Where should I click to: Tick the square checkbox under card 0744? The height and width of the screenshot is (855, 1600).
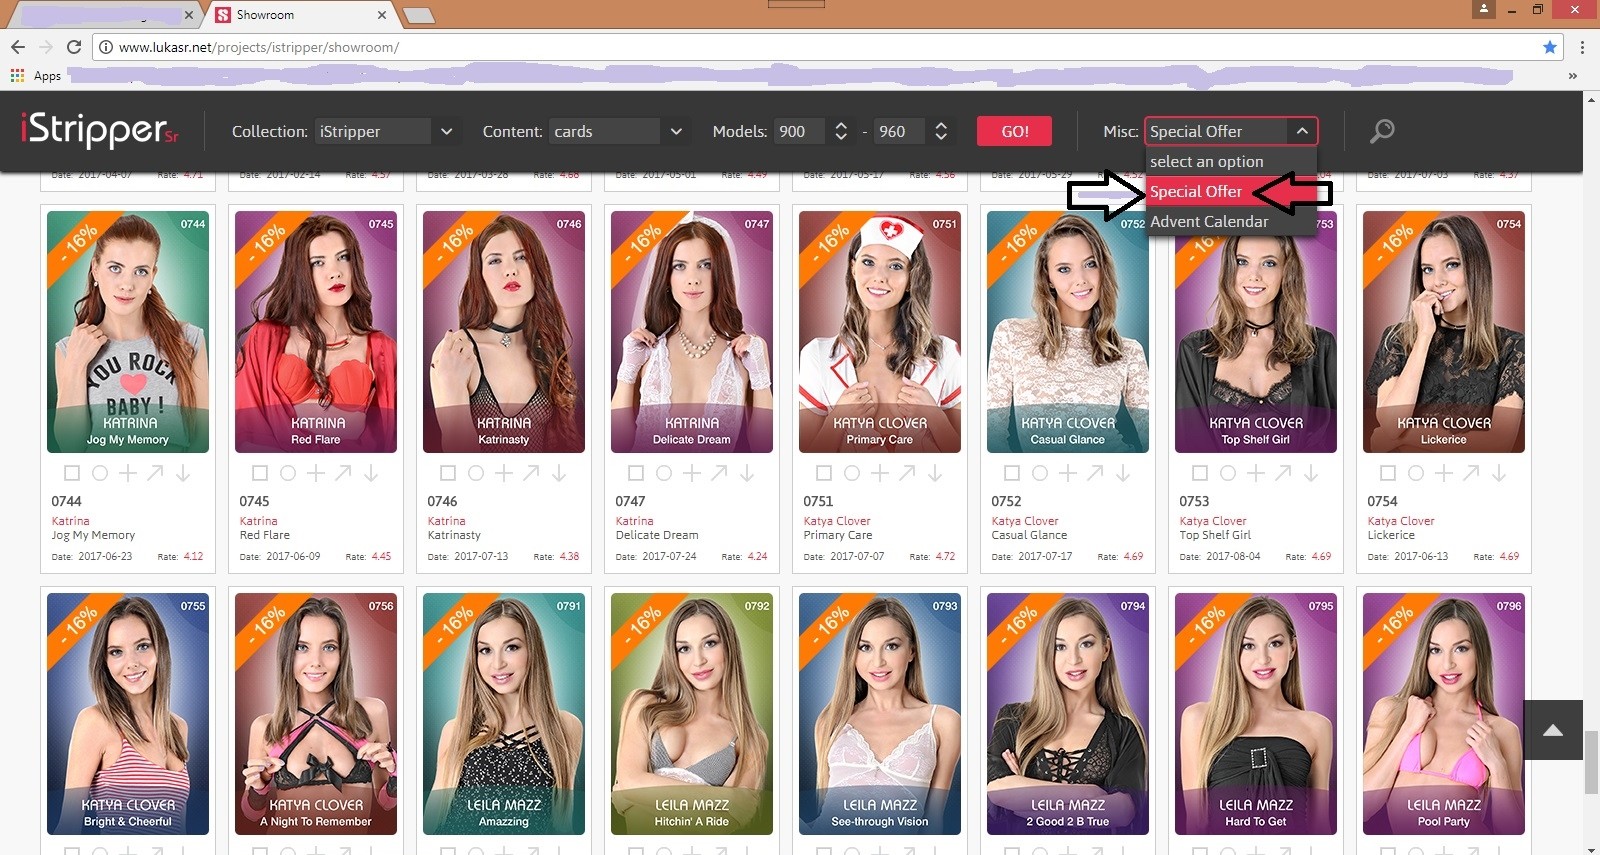click(x=72, y=473)
